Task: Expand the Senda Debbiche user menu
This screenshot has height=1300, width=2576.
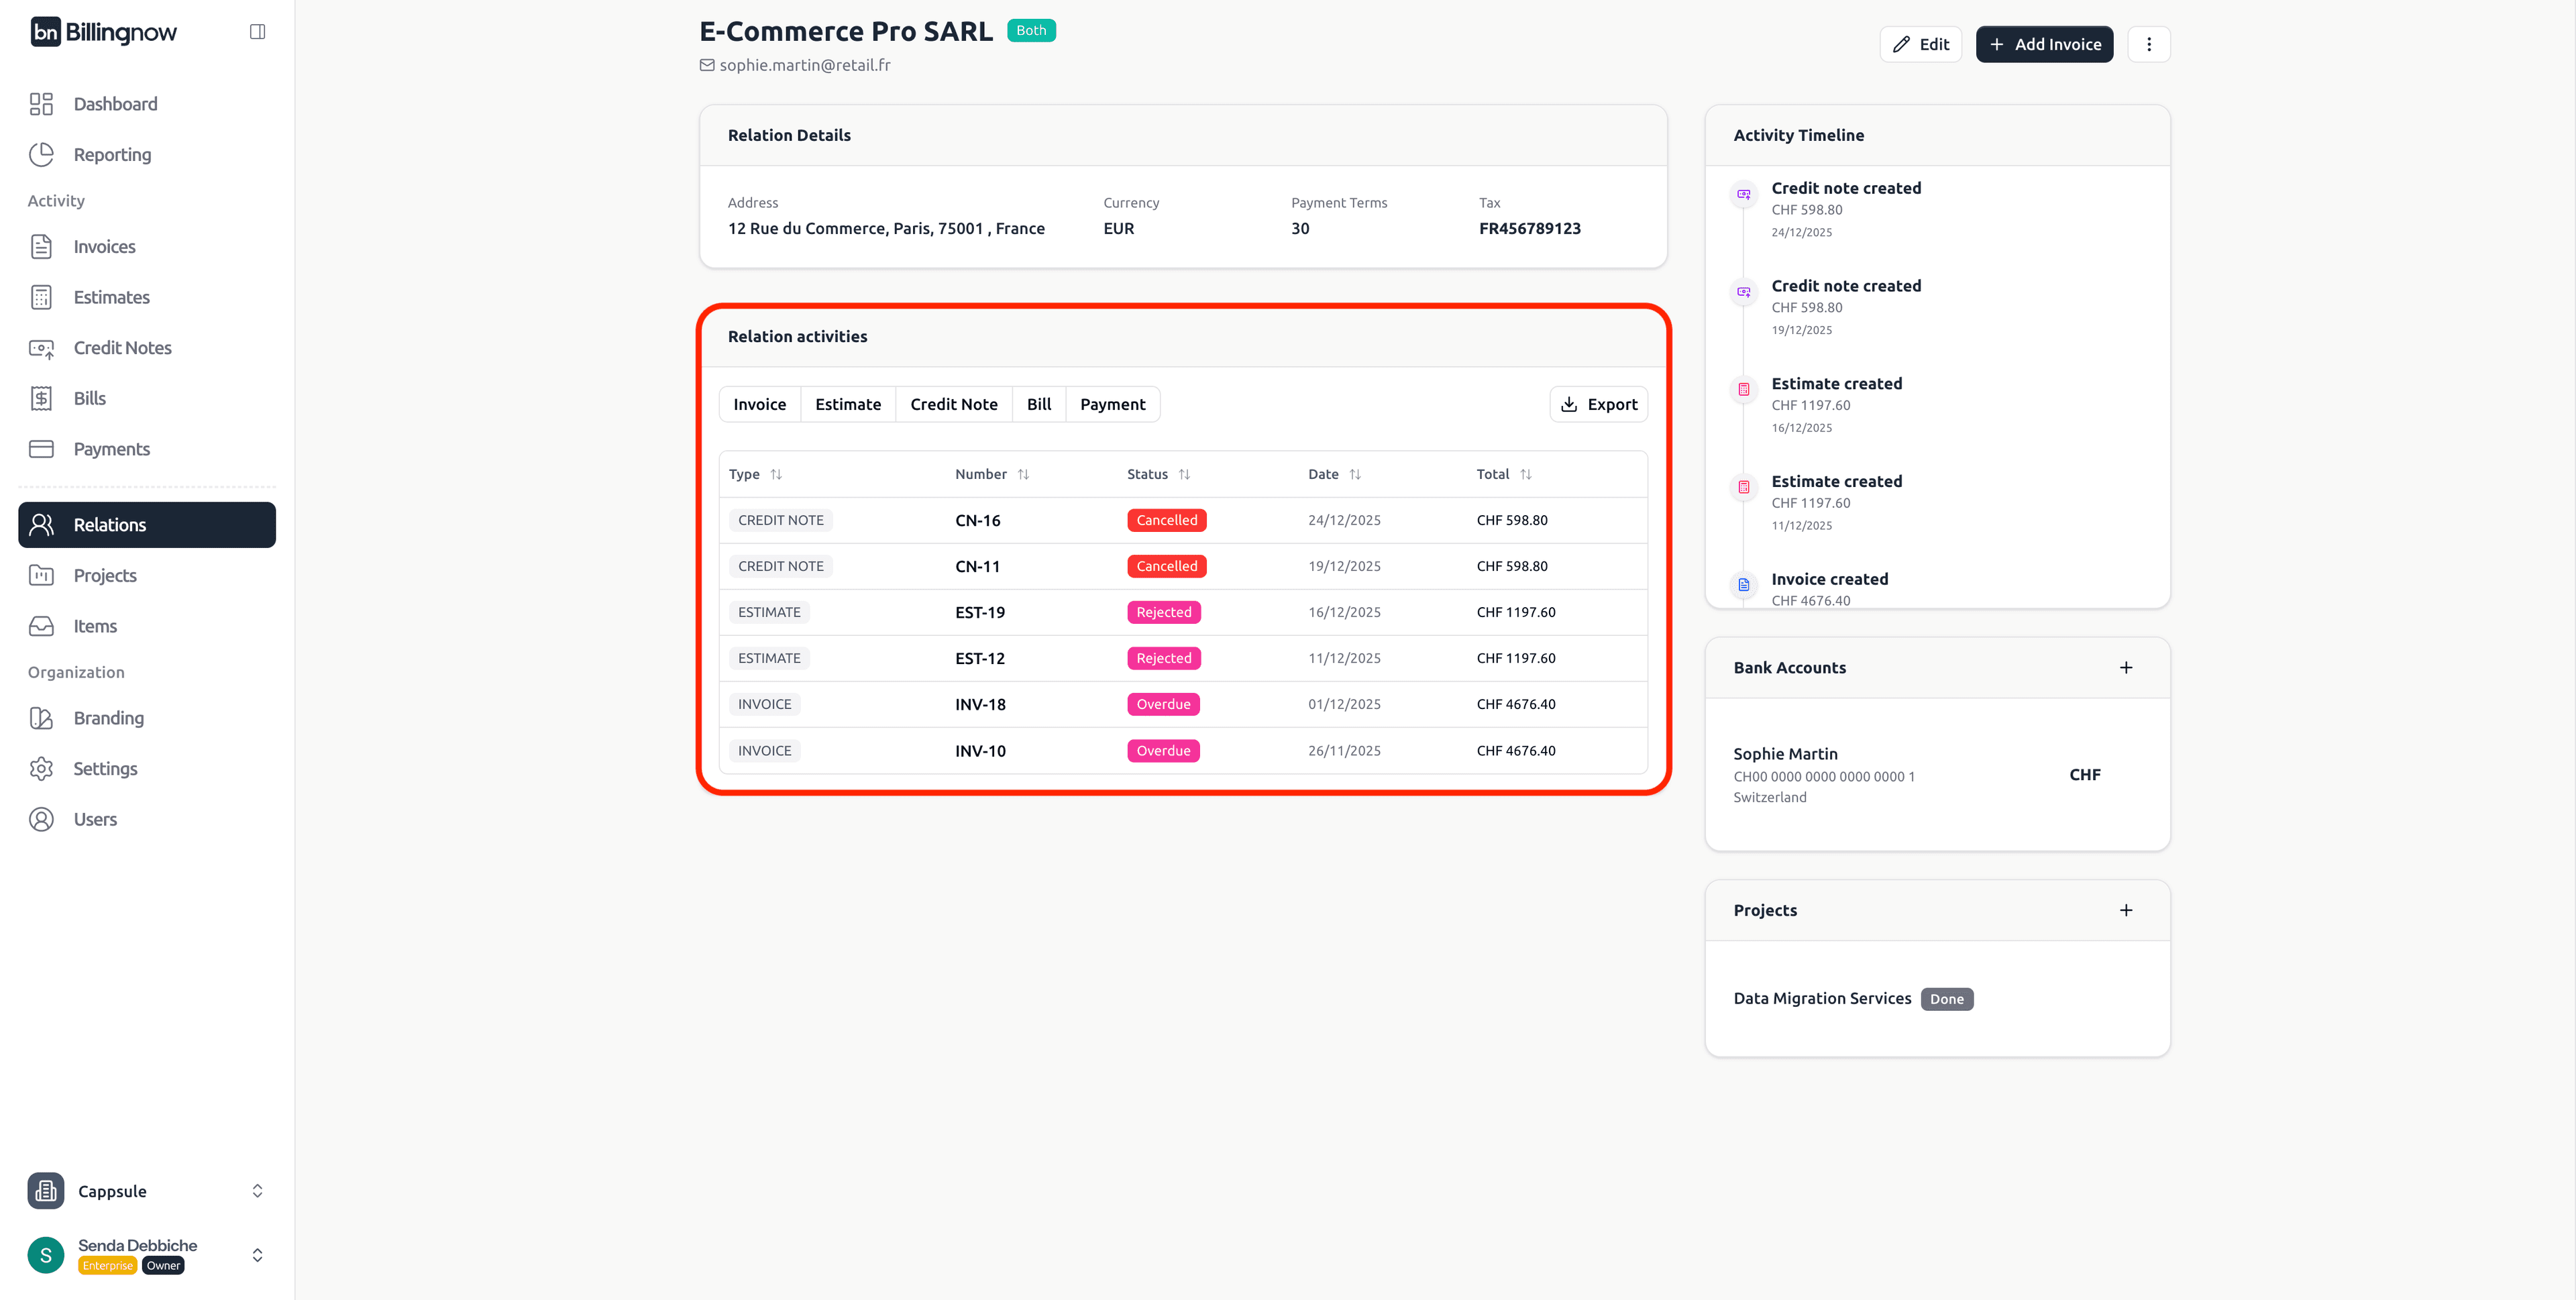Action: pos(257,1255)
